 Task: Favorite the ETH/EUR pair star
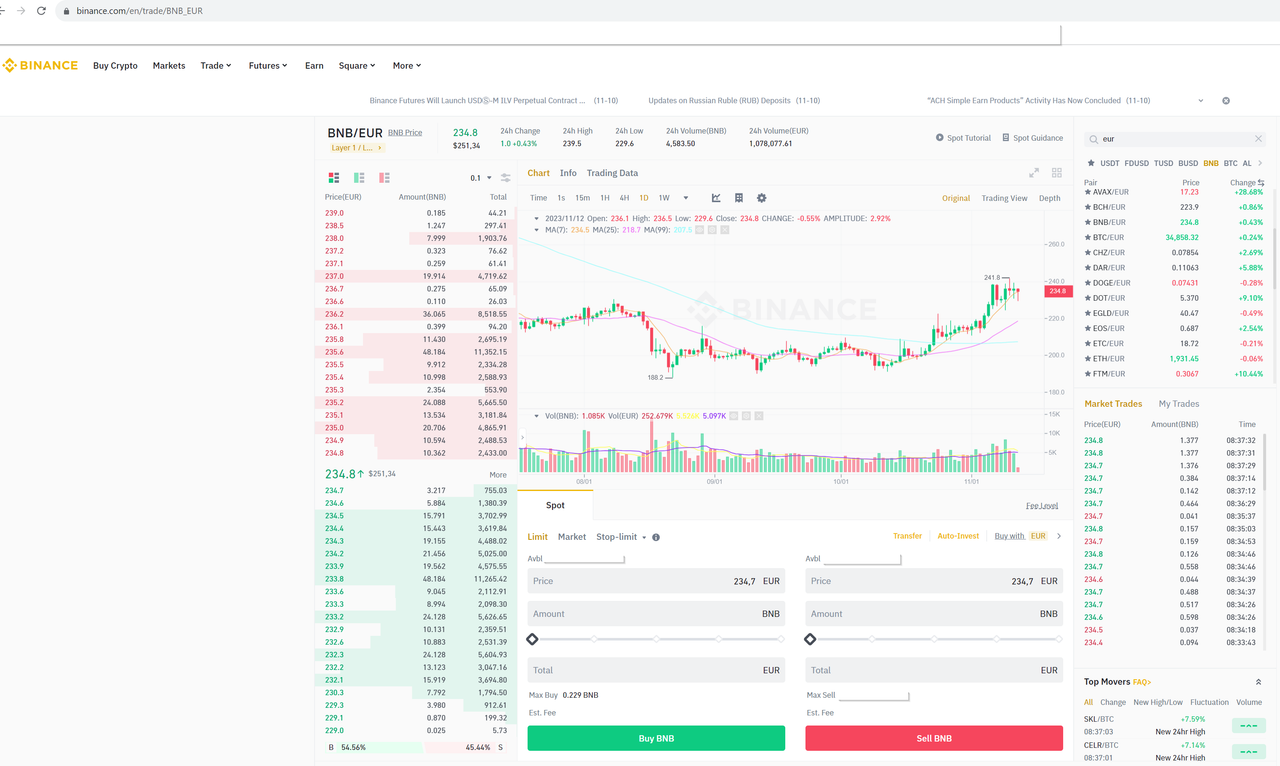pyautogui.click(x=1089, y=358)
